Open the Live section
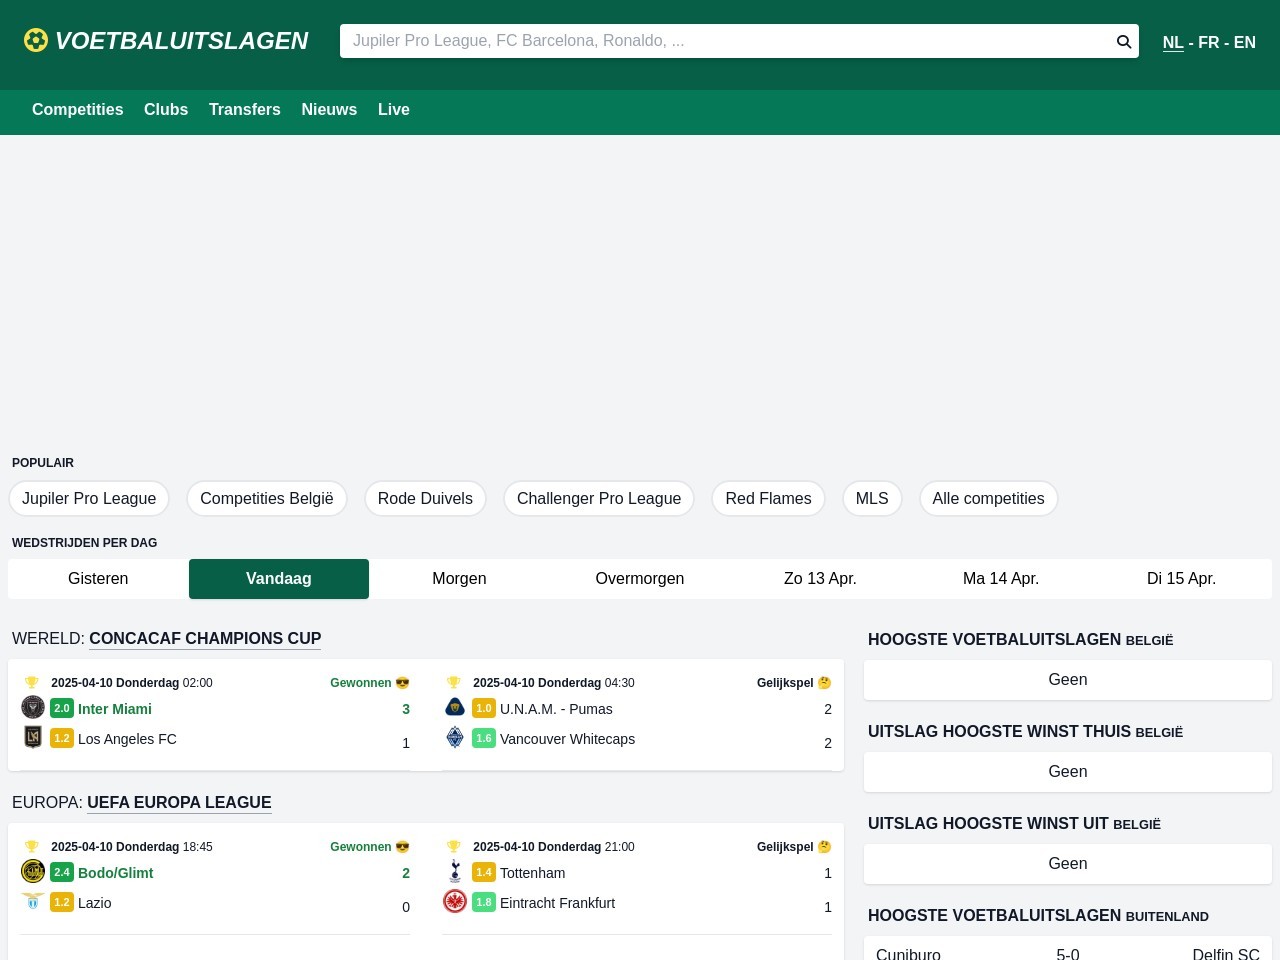Image resolution: width=1280 pixels, height=960 pixels. [x=394, y=110]
